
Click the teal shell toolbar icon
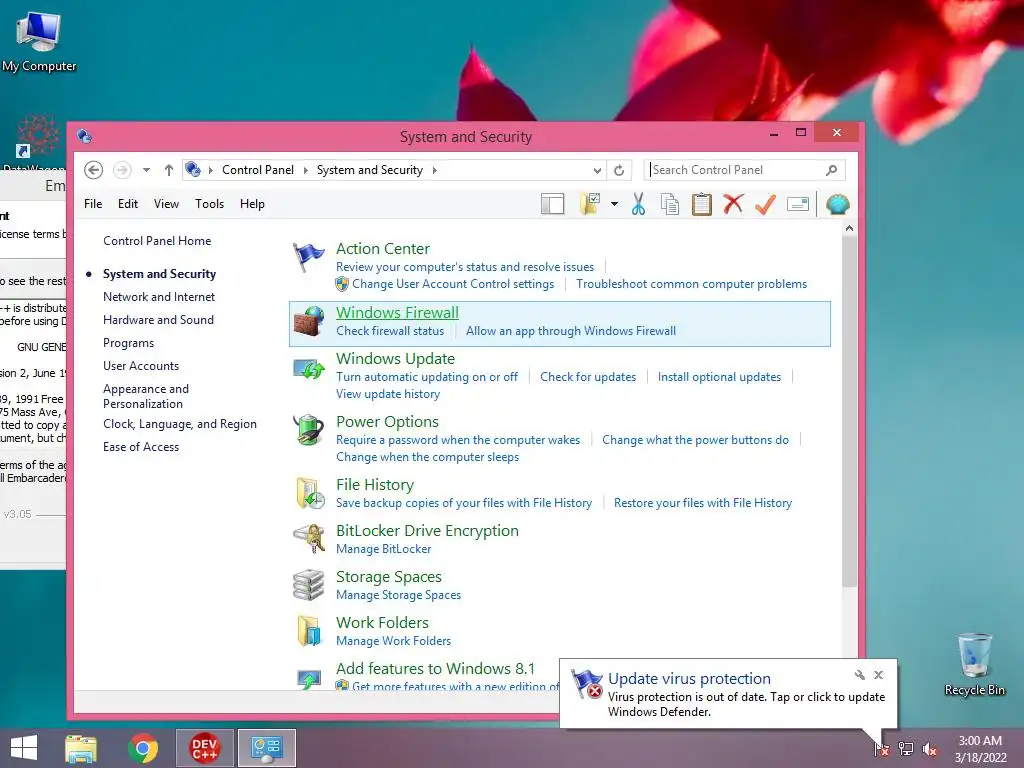(x=837, y=204)
